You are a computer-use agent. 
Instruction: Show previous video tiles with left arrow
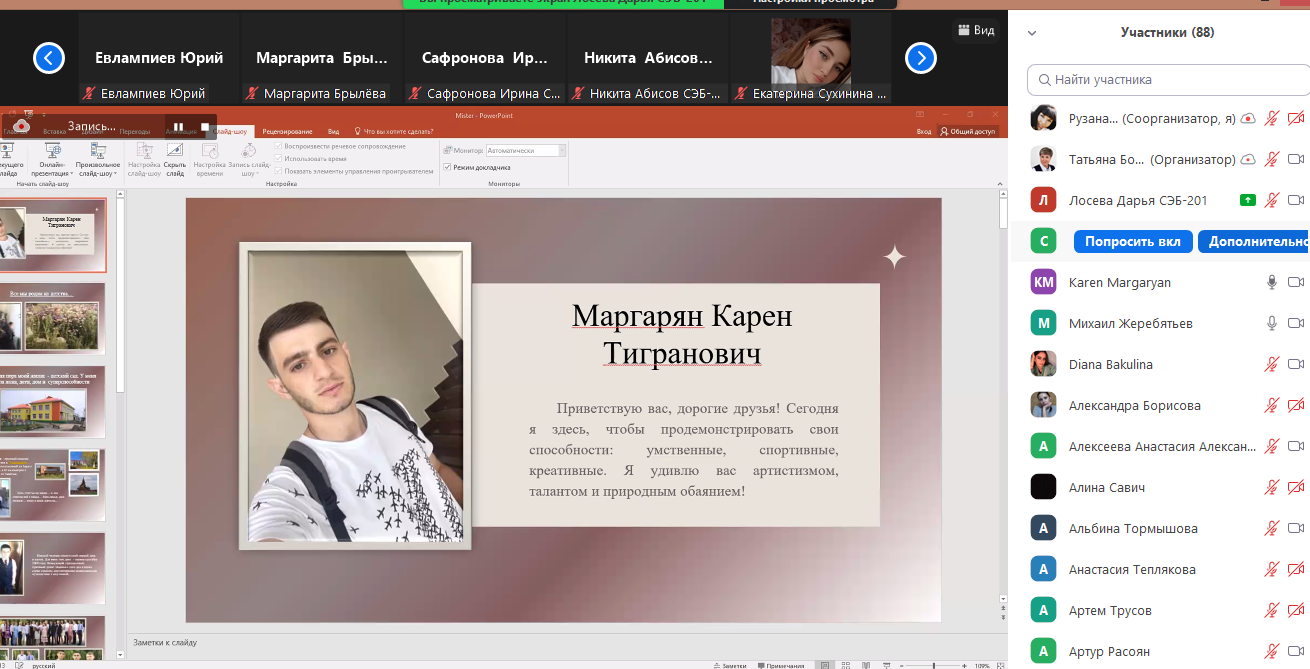click(49, 58)
